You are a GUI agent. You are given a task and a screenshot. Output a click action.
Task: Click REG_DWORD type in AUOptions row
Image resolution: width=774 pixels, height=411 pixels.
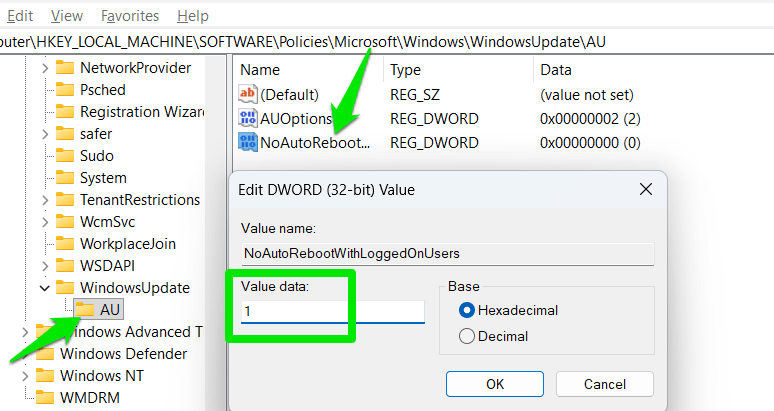tap(434, 119)
